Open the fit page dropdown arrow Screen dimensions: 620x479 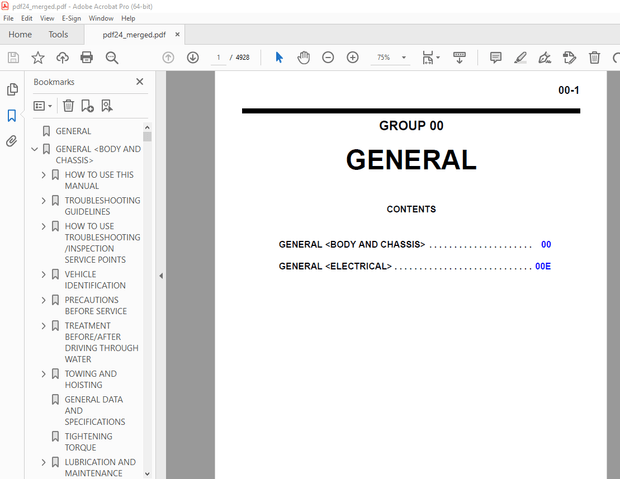pyautogui.click(x=438, y=58)
